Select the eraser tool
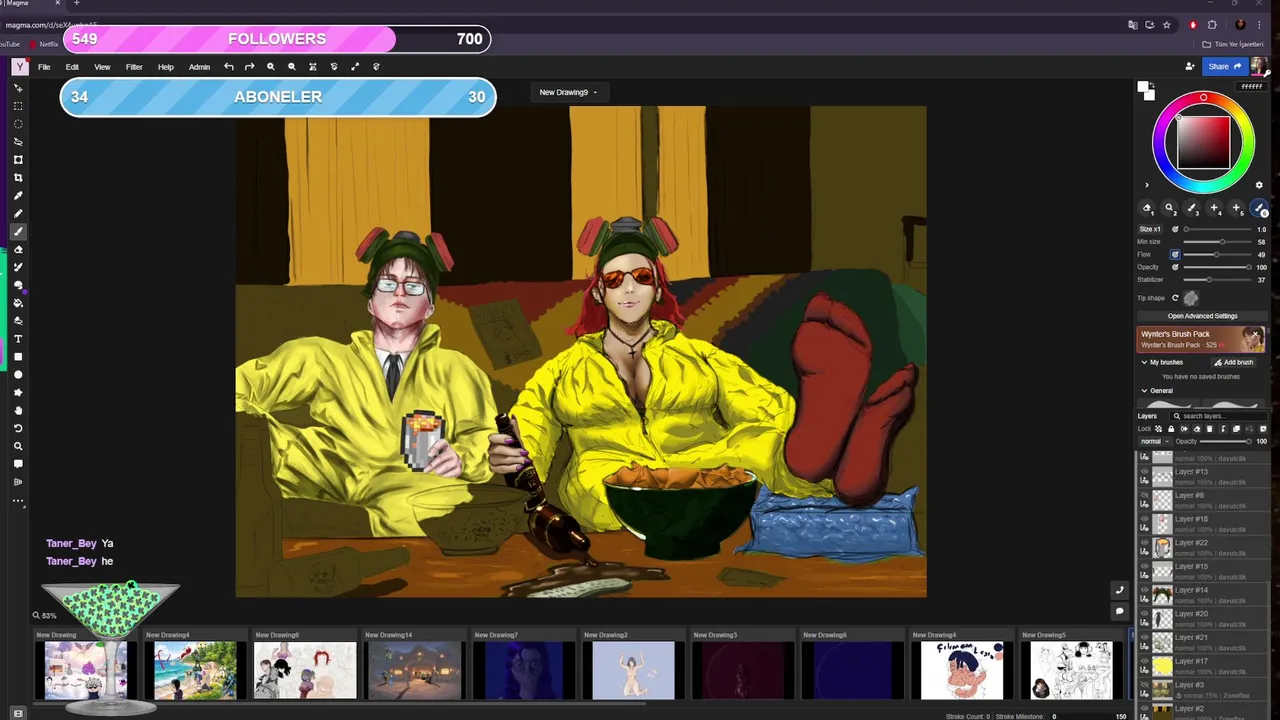The height and width of the screenshot is (720, 1280). click(x=18, y=250)
